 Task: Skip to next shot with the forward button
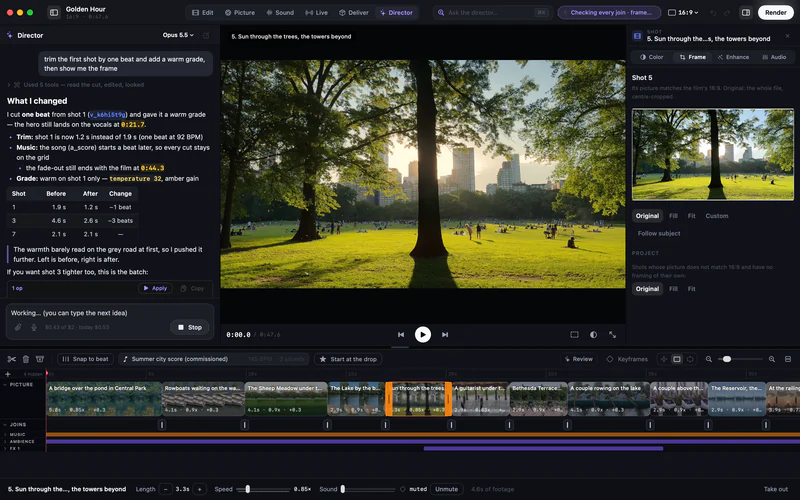(445, 335)
